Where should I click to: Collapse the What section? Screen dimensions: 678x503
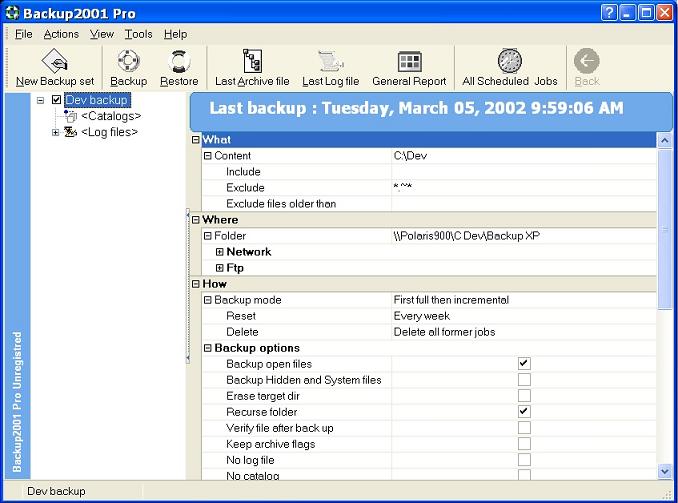(x=195, y=140)
